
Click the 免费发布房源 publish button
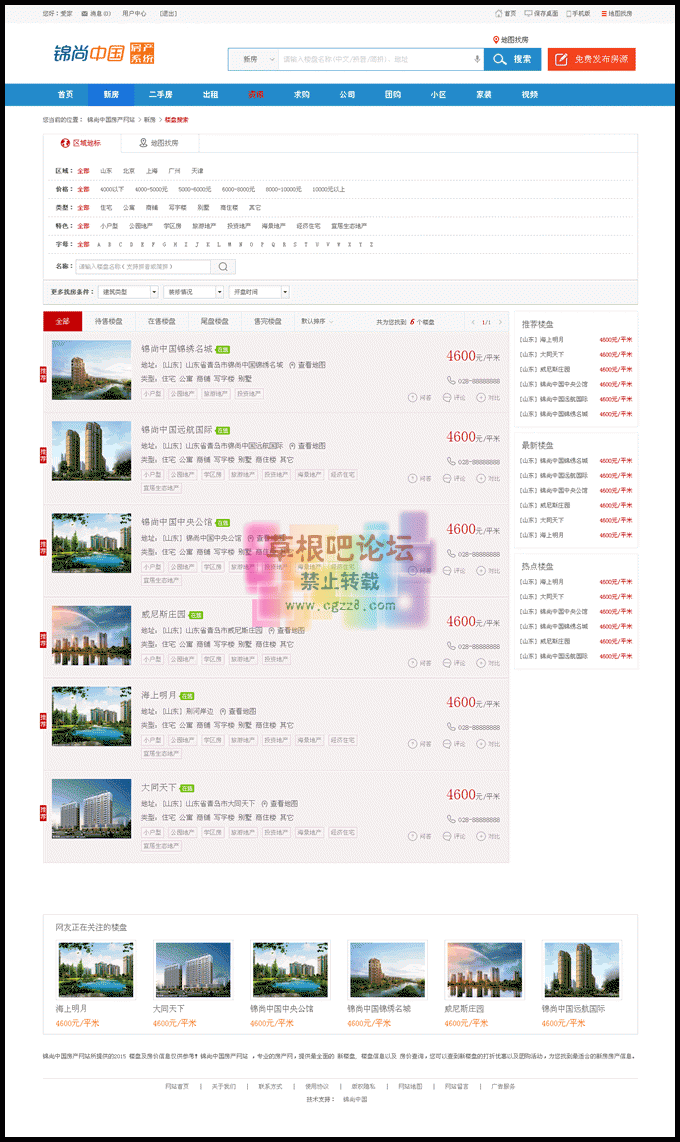591,60
